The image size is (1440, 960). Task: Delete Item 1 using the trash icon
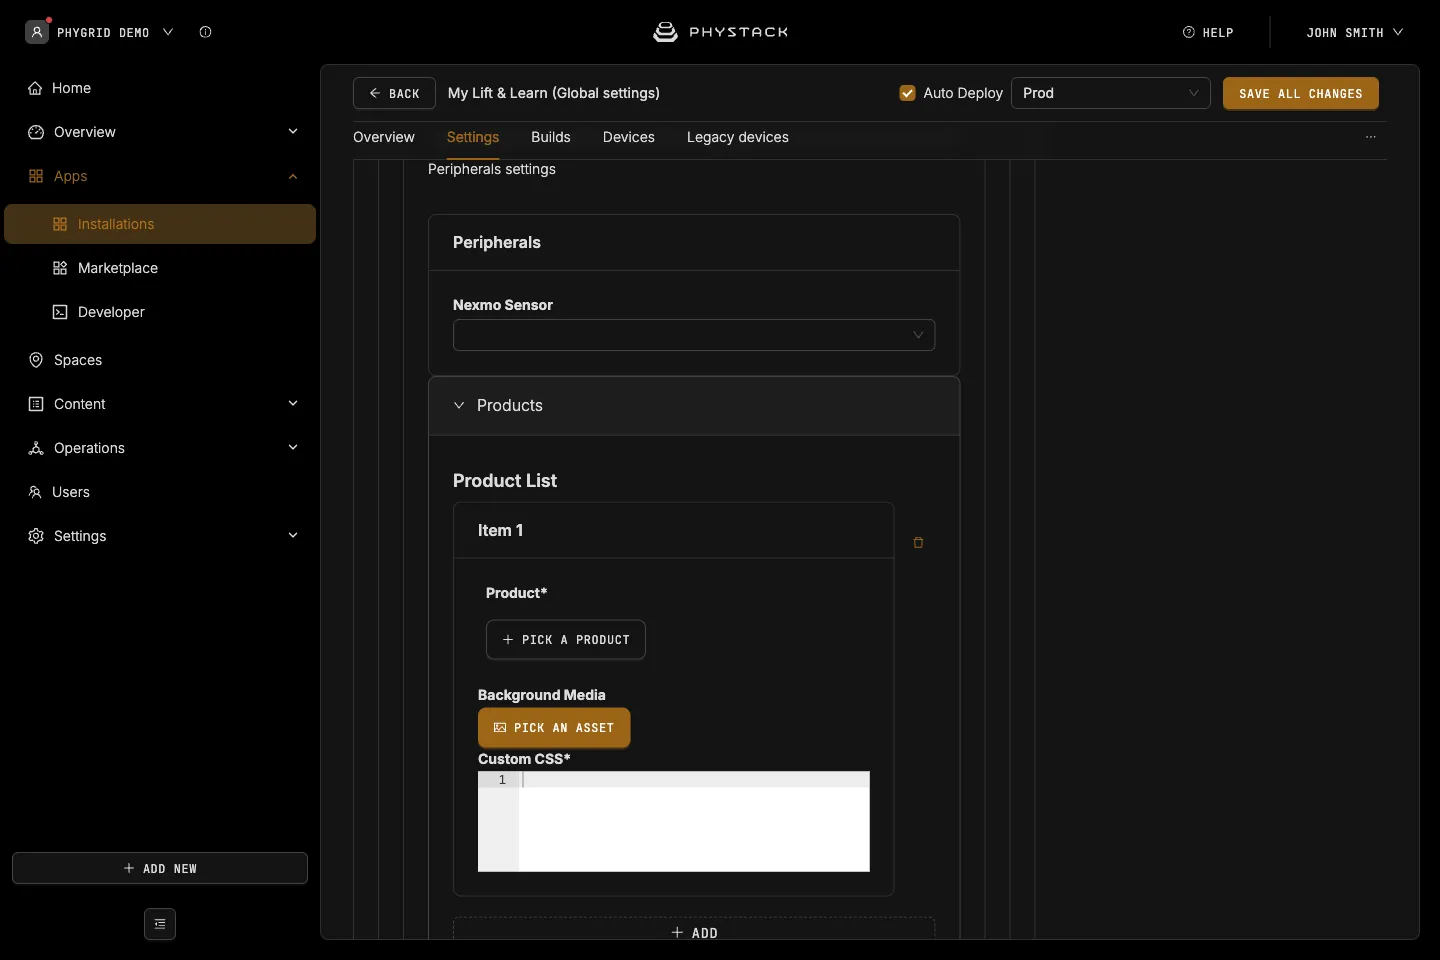(x=918, y=543)
